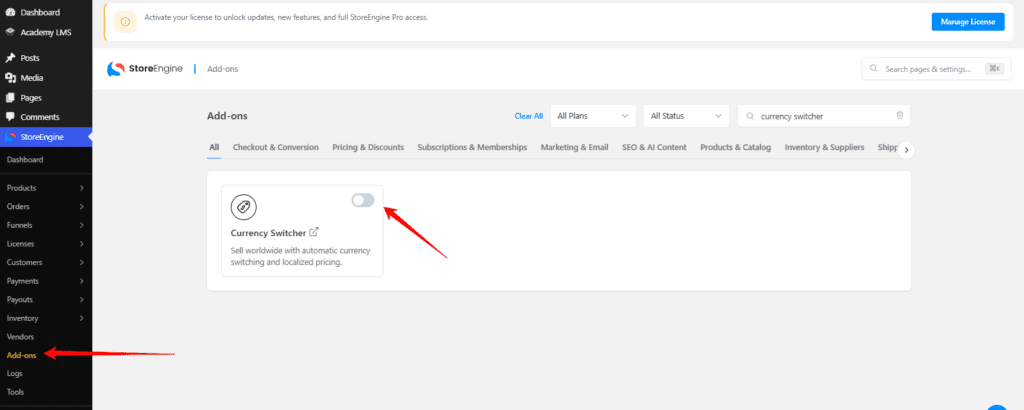Click the Posts pushpin icon
This screenshot has width=1024, height=410.
10,58
